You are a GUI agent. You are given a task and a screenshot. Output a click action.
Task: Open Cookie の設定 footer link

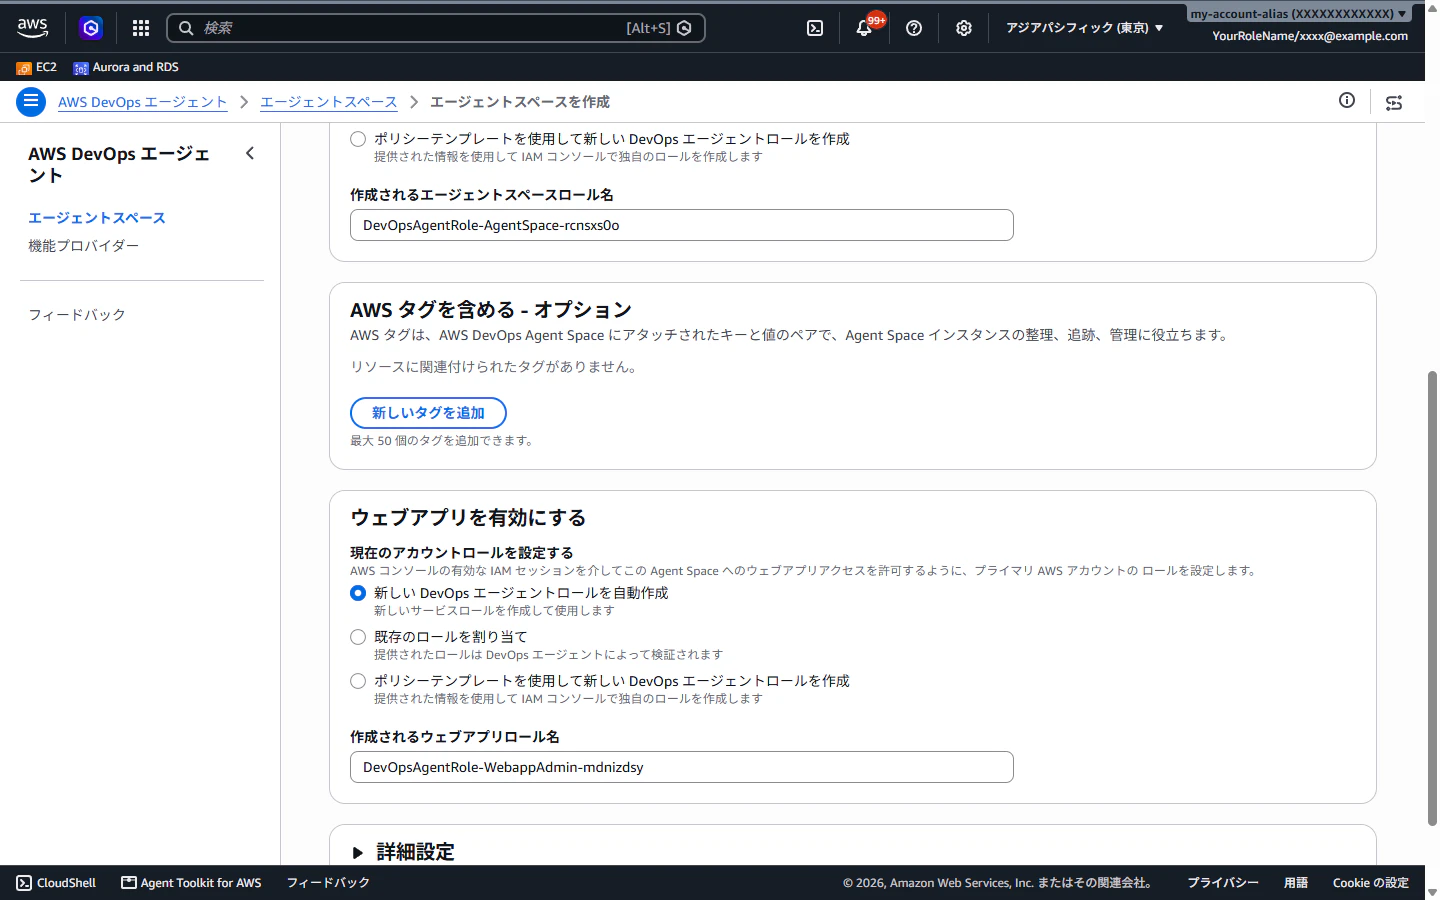click(x=1370, y=883)
